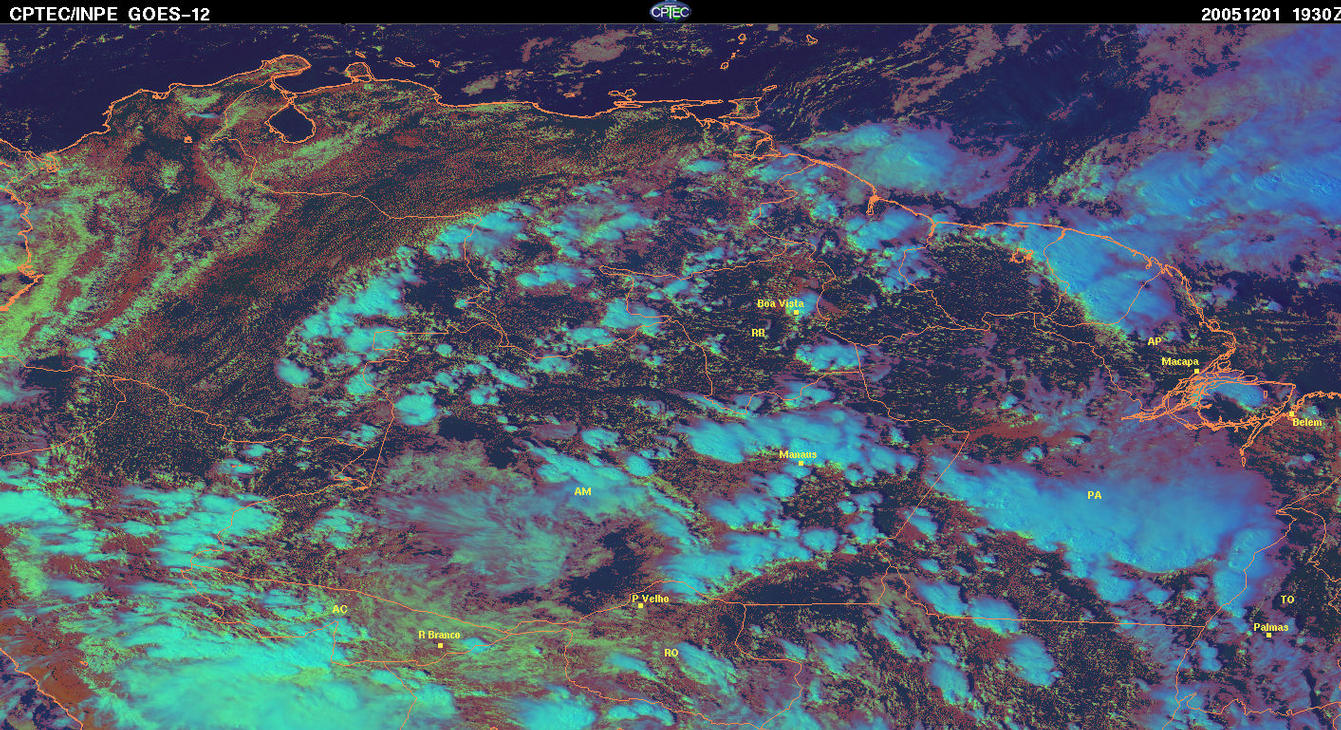The height and width of the screenshot is (730, 1341).
Task: Click the PA state label
Action: [x=1094, y=494]
